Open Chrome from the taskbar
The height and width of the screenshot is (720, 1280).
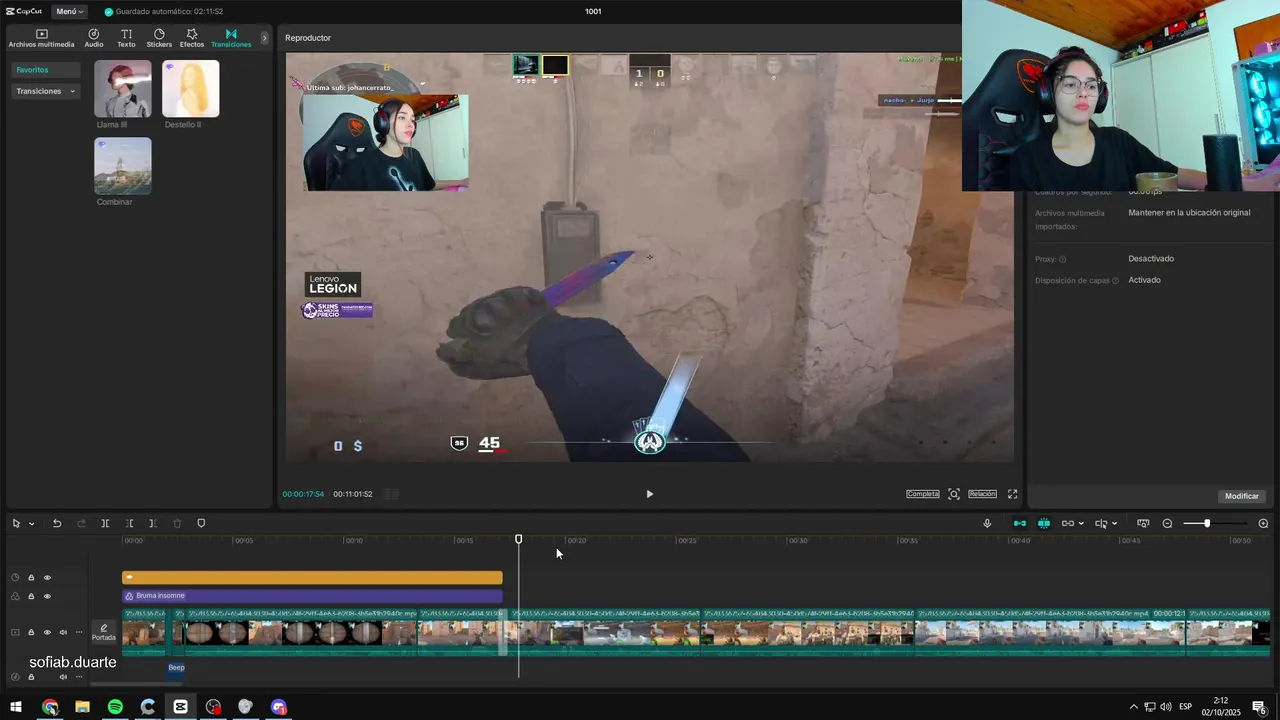point(50,707)
